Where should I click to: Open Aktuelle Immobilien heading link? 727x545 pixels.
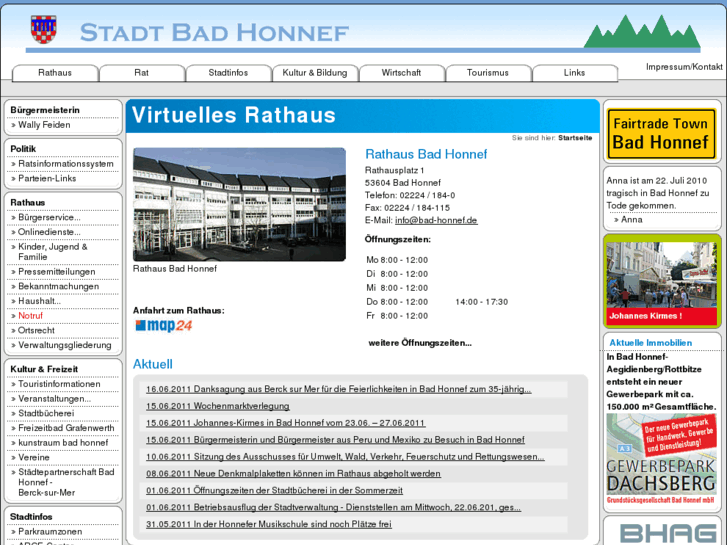(x=650, y=343)
